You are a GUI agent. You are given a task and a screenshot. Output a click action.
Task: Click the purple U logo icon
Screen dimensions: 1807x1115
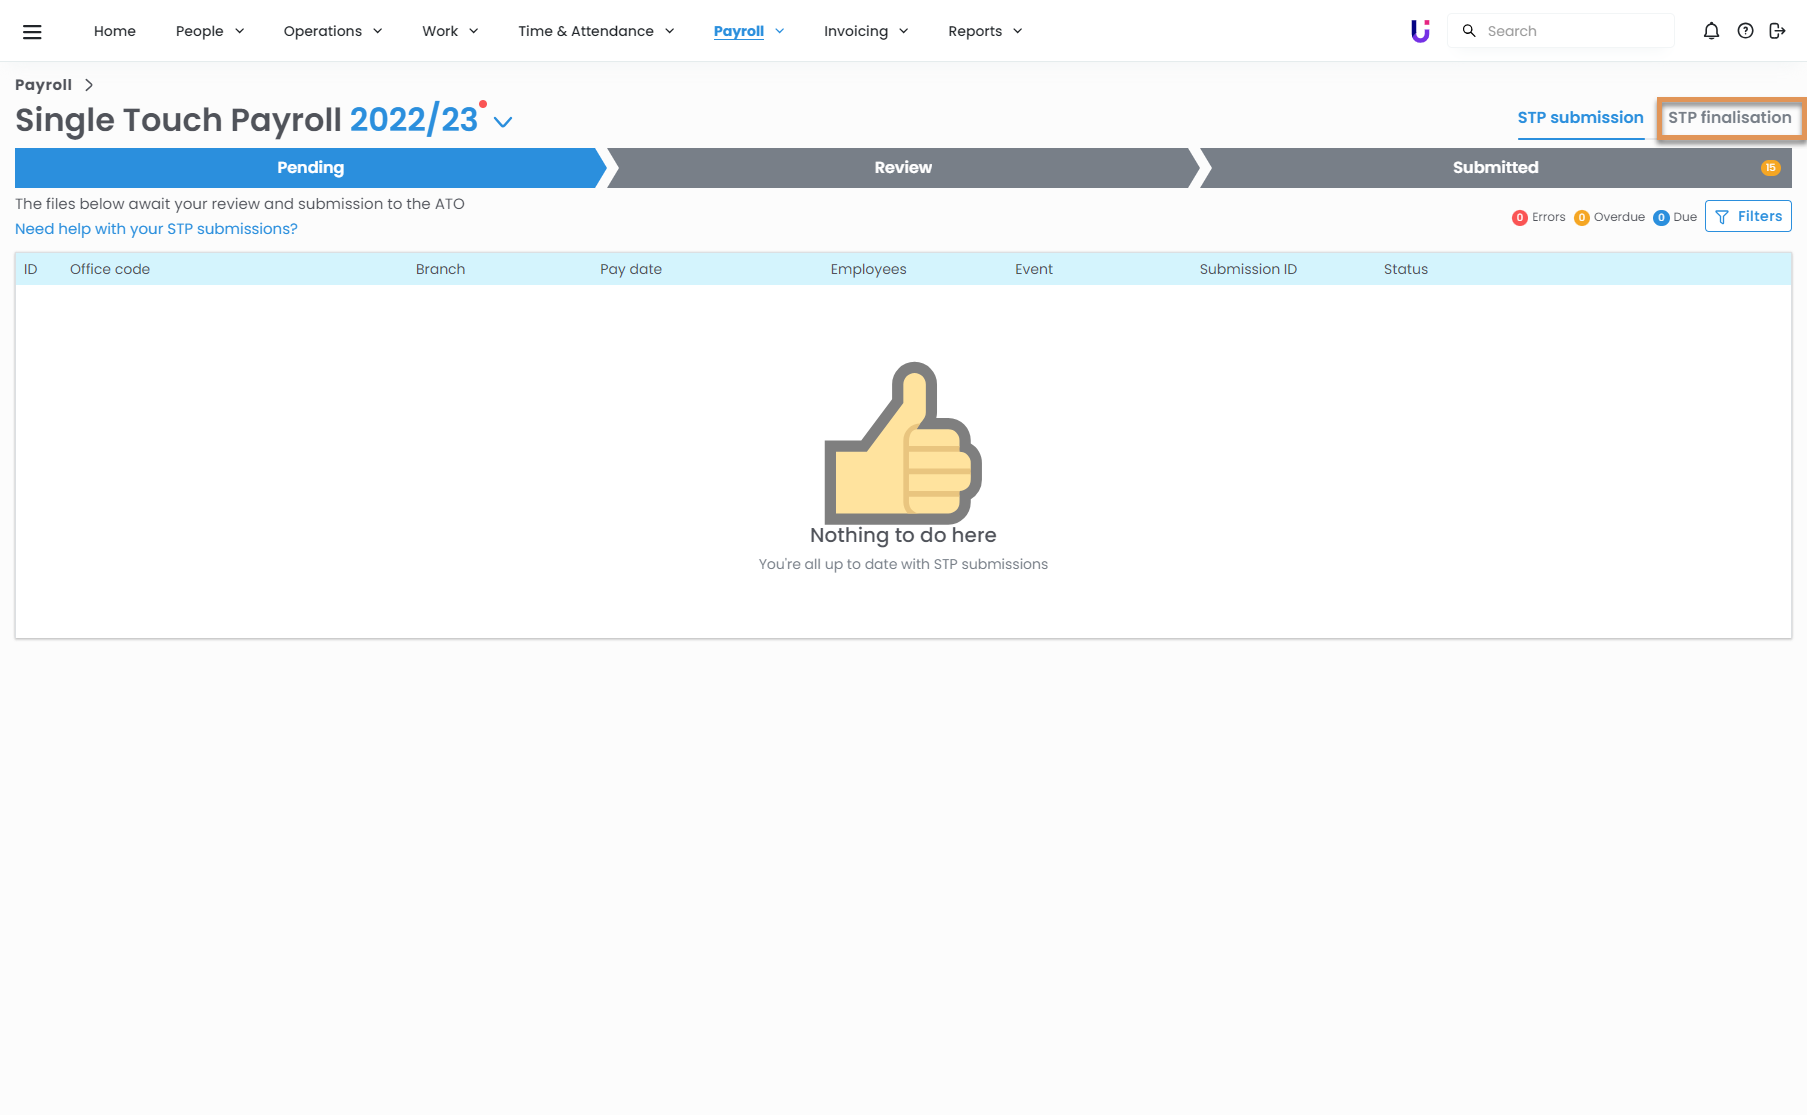[1420, 31]
